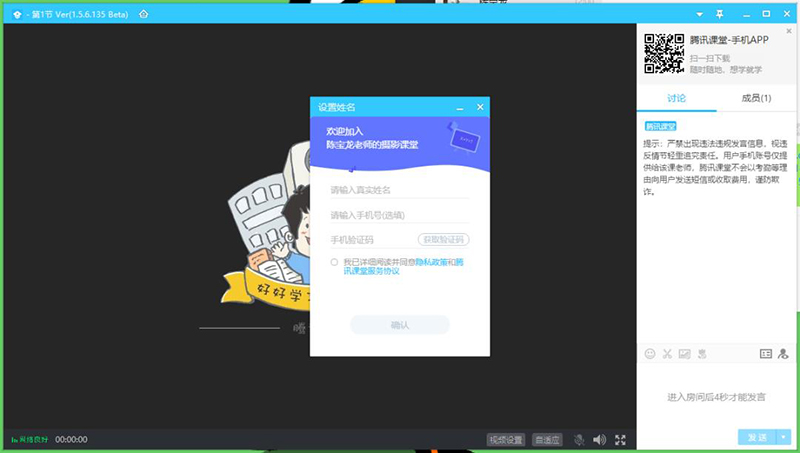Click the 获取验证码 button

coord(443,240)
